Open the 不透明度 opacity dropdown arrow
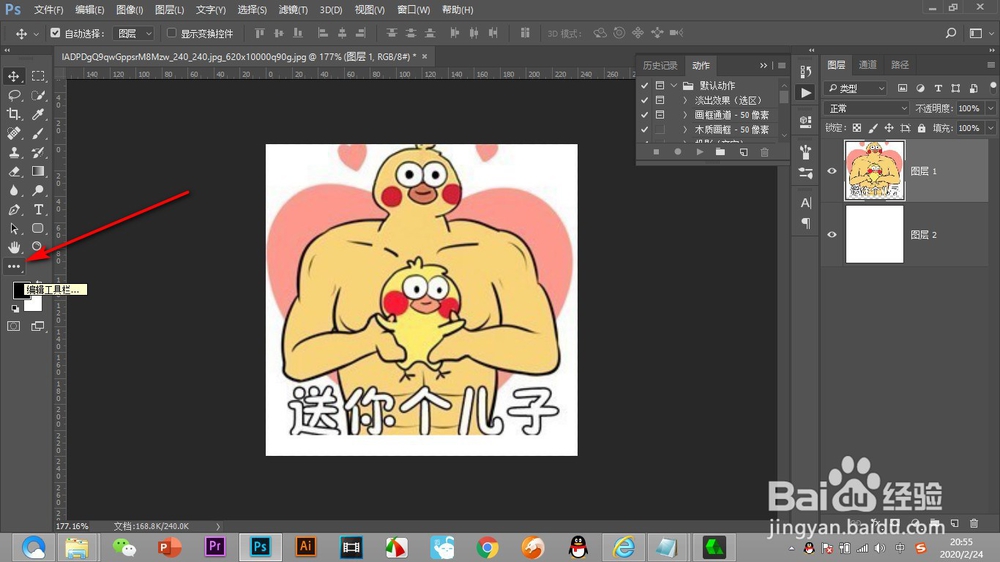Image resolution: width=1000 pixels, height=562 pixels. (x=990, y=108)
